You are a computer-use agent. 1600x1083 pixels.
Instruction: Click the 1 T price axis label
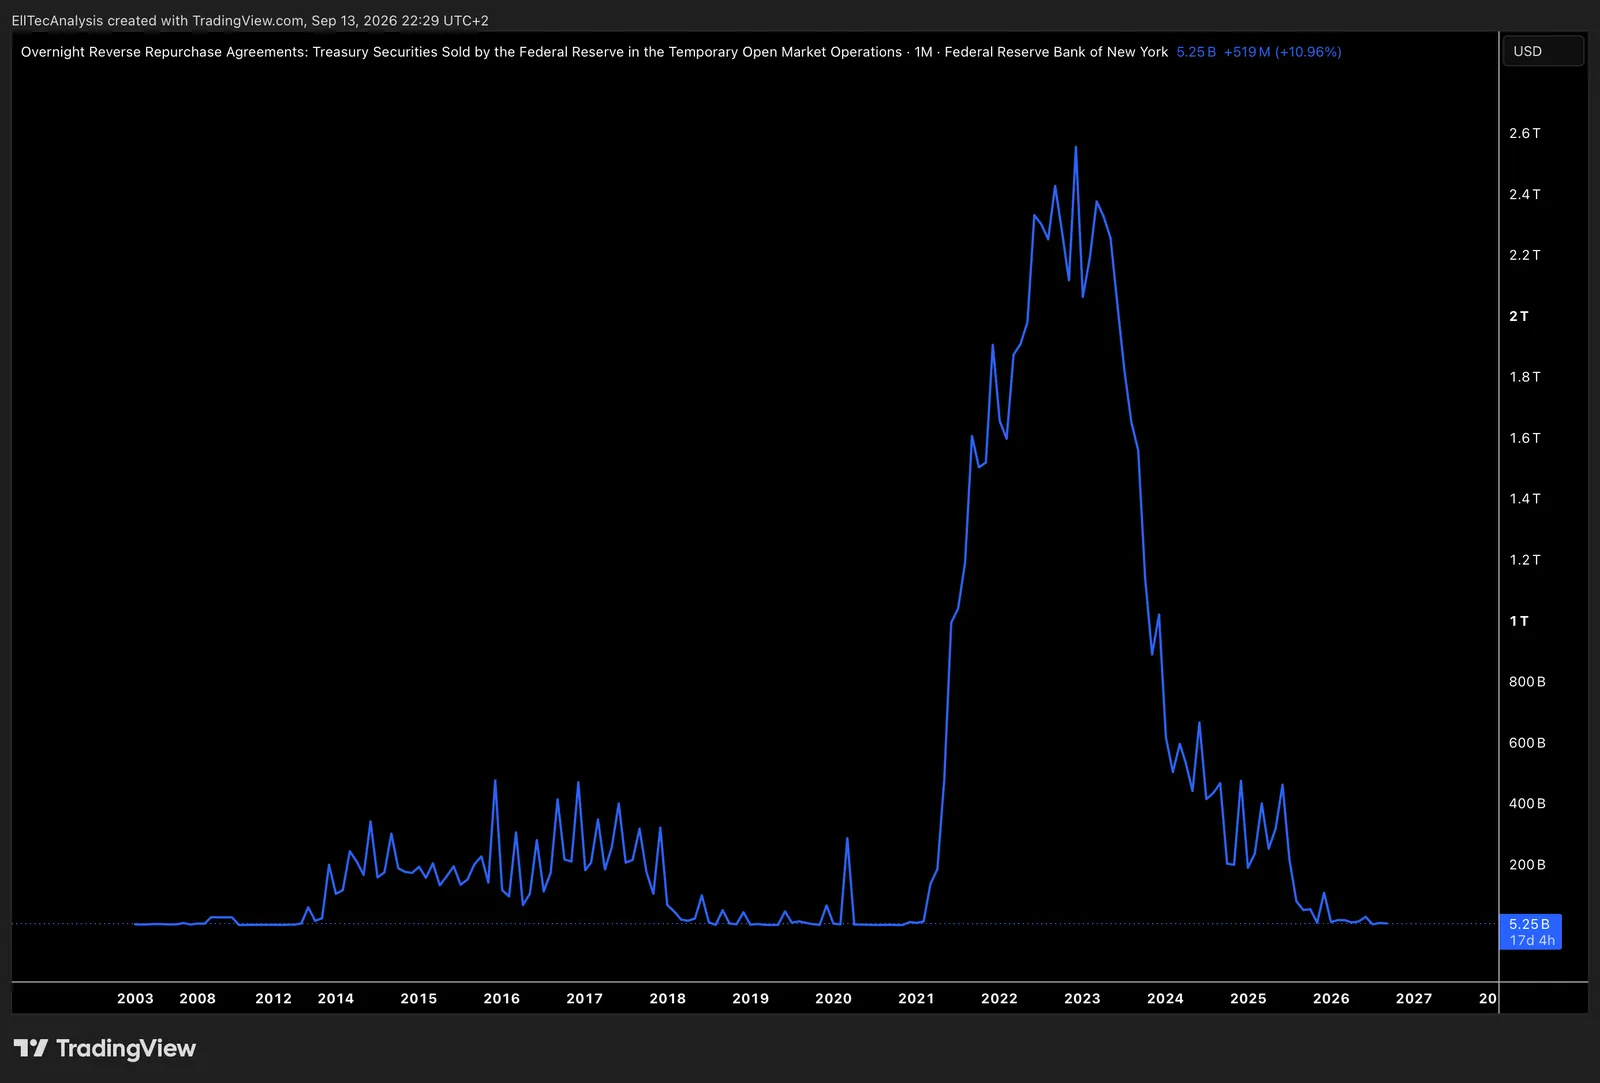[x=1519, y=621]
